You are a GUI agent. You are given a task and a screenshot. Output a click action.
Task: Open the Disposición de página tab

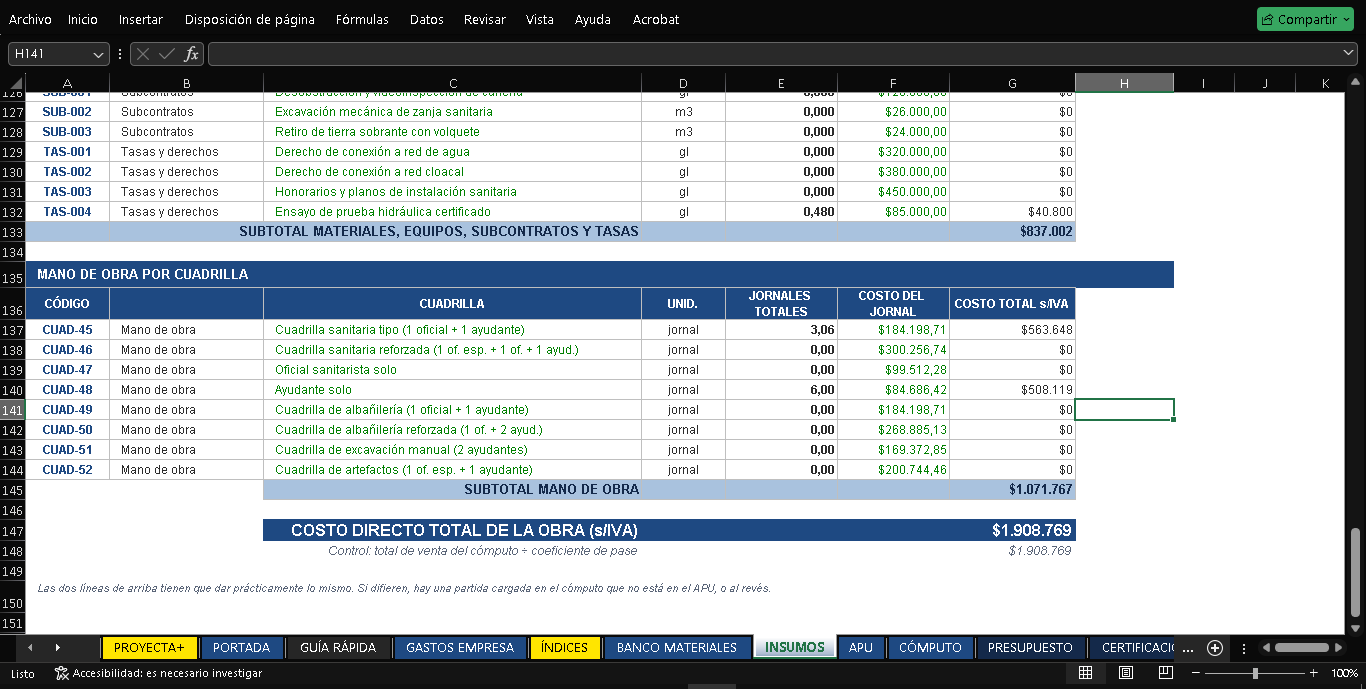250,19
